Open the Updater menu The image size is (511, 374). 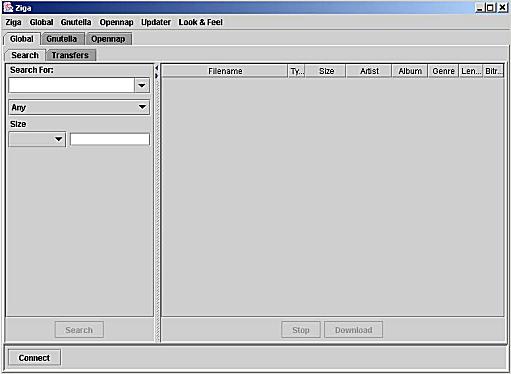pyautogui.click(x=156, y=22)
